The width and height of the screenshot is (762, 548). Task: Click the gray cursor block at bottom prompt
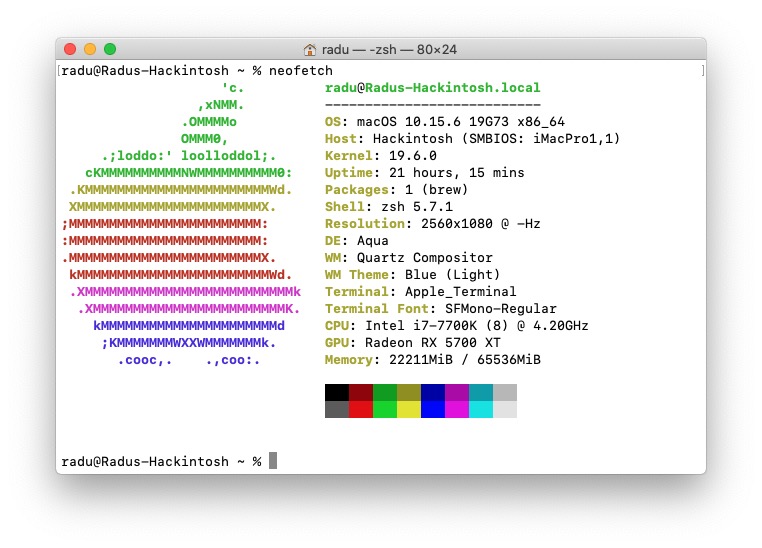pos(273,461)
